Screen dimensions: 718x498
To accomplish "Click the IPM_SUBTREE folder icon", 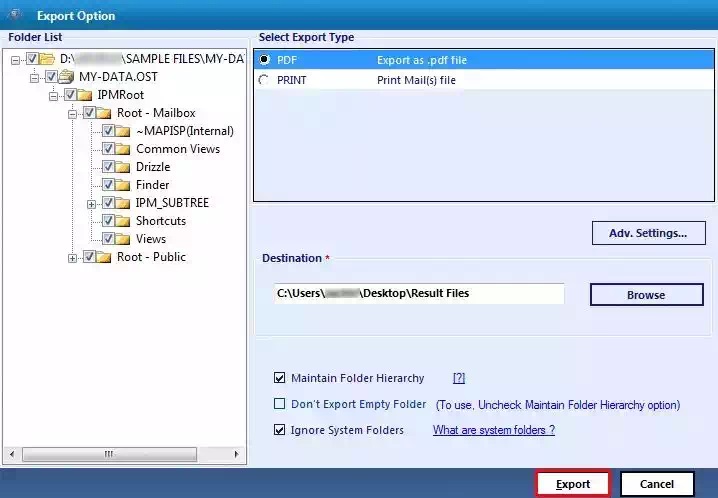I will coord(123,203).
